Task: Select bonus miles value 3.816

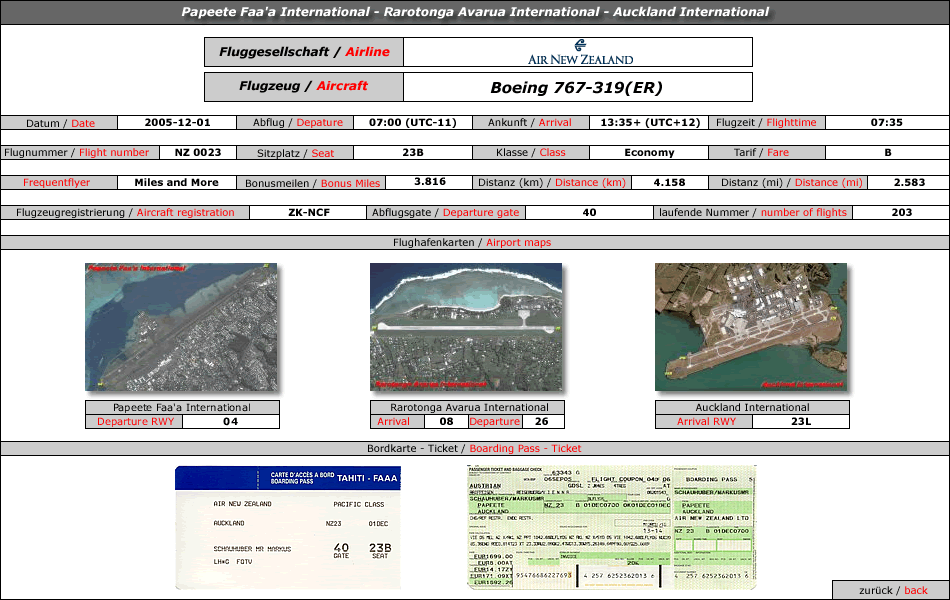Action: click(x=430, y=182)
